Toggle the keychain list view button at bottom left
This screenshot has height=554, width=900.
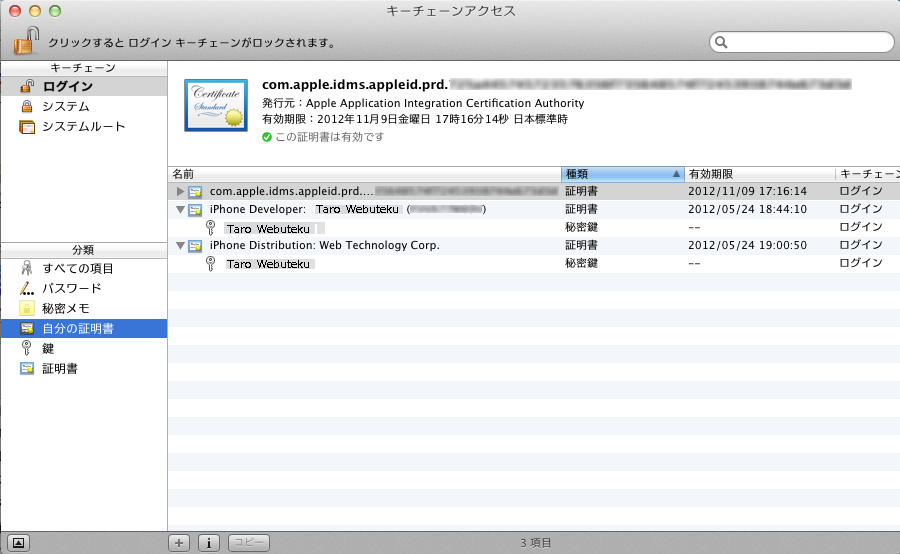coord(18,543)
